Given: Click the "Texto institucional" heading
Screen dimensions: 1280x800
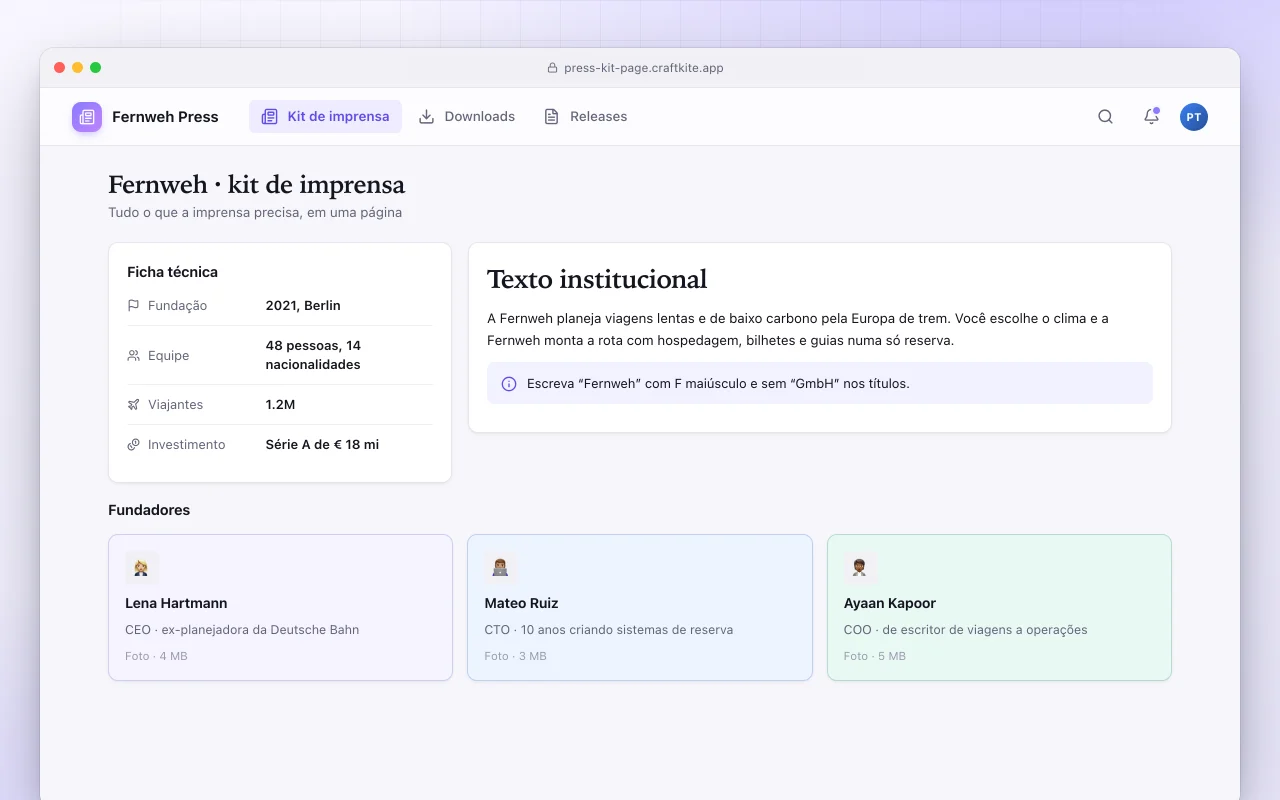Looking at the screenshot, I should [597, 279].
